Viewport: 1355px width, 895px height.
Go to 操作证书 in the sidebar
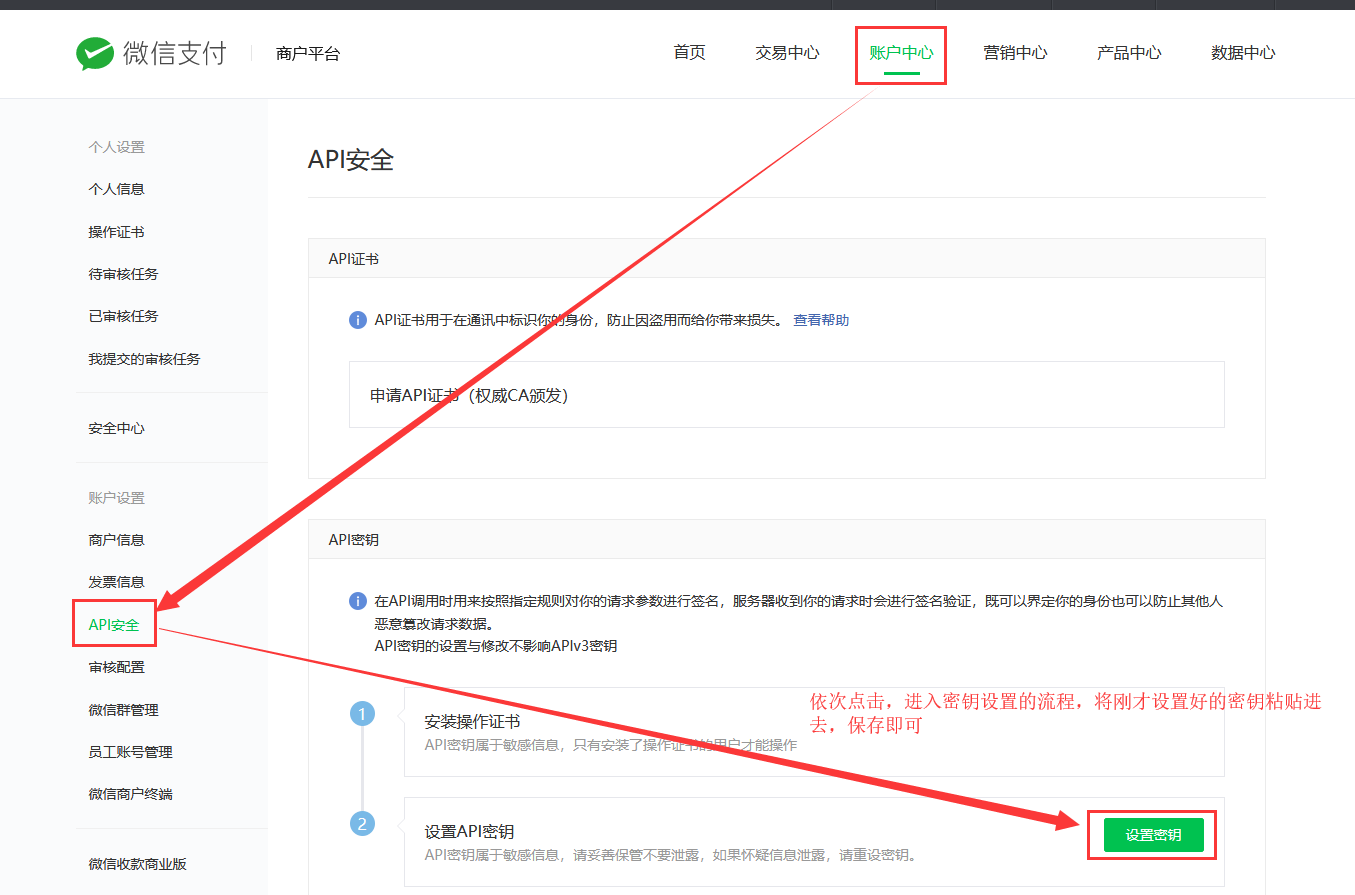(x=116, y=232)
